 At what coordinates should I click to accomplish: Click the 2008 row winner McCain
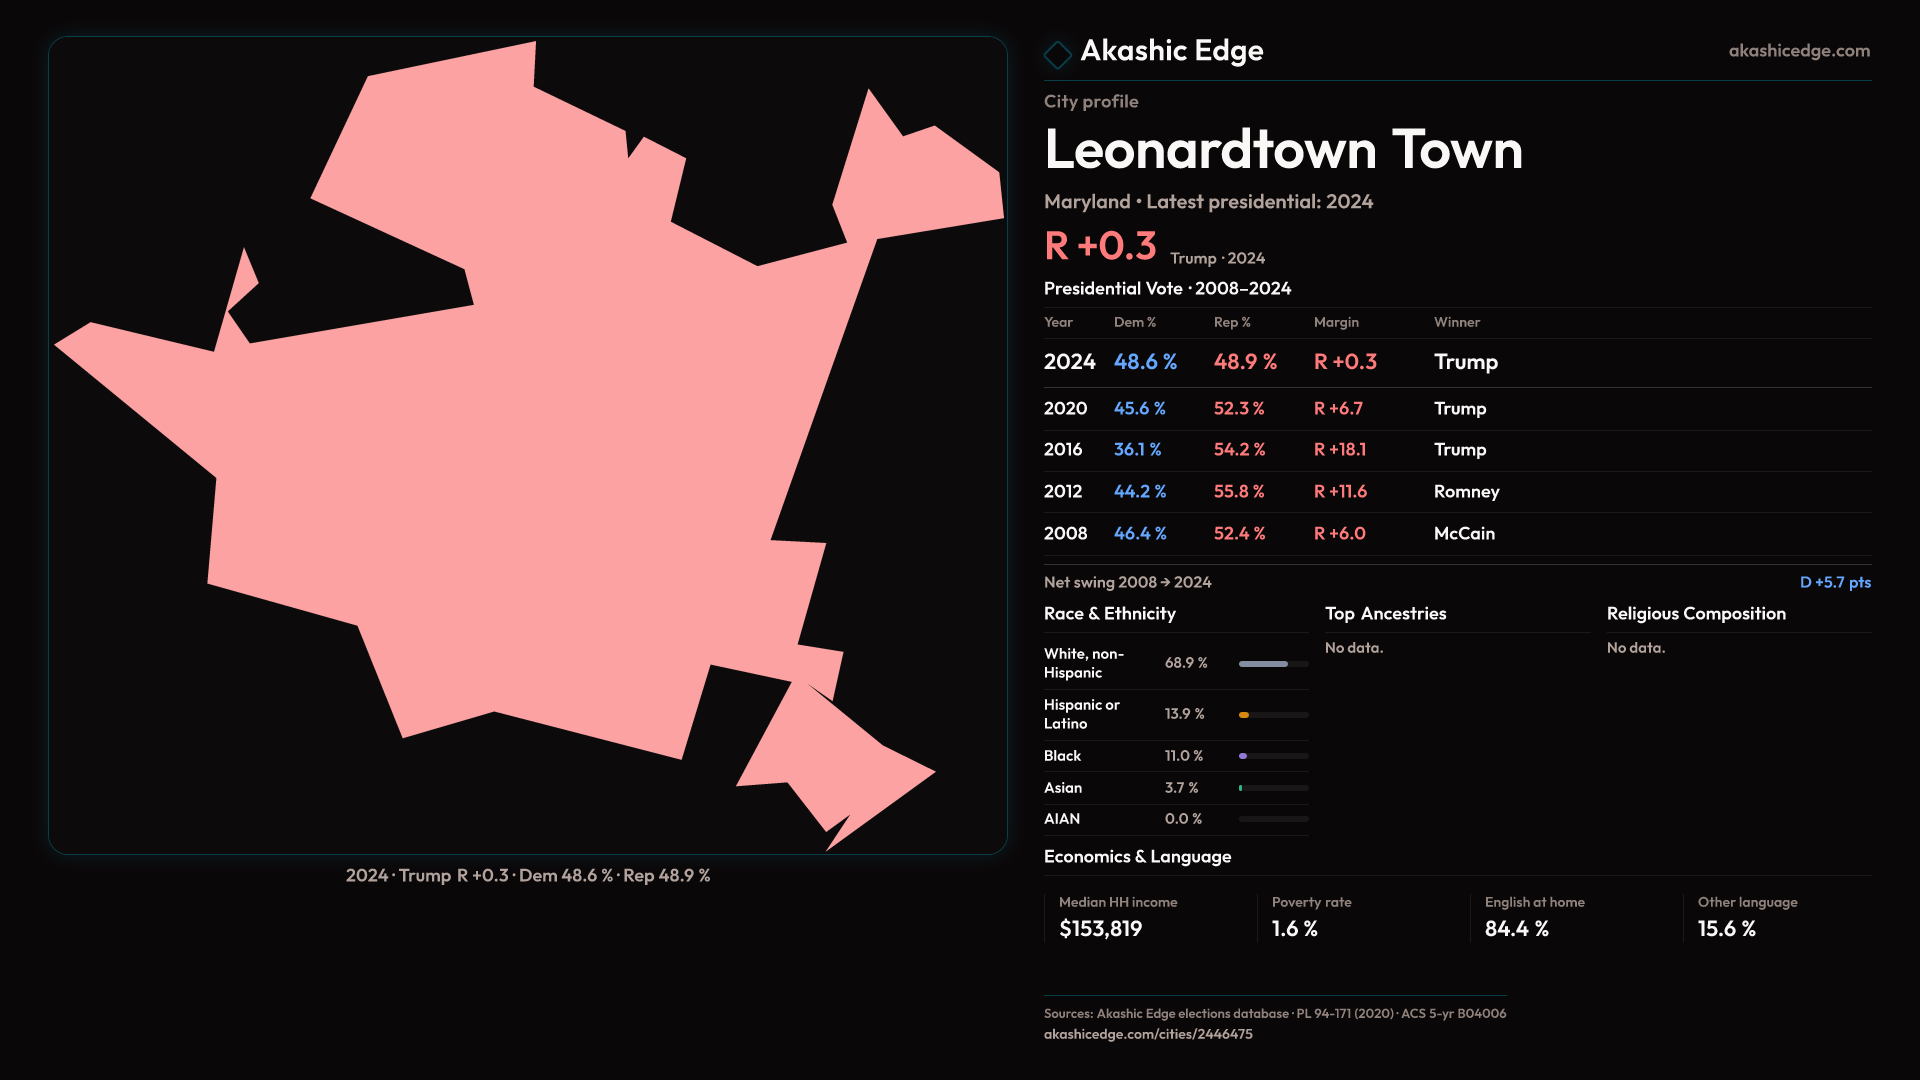[1463, 534]
